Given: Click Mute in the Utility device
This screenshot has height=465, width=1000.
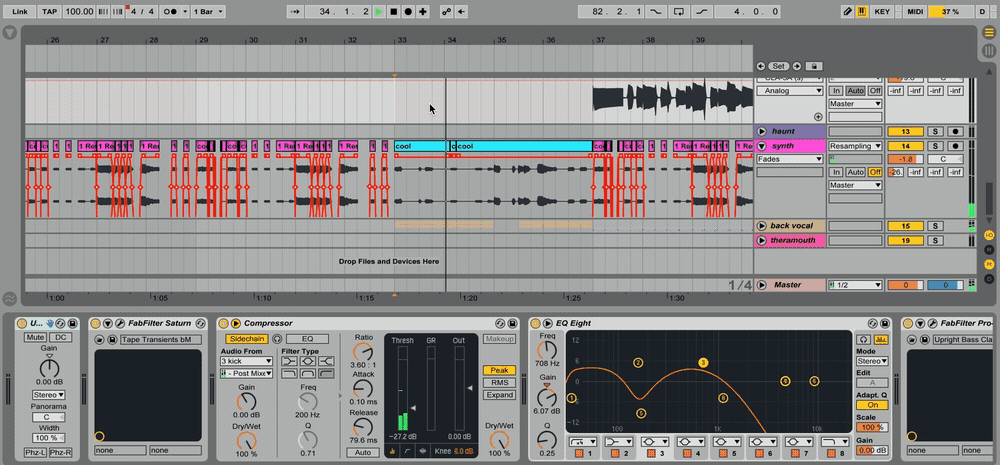Looking at the screenshot, I should tap(35, 337).
